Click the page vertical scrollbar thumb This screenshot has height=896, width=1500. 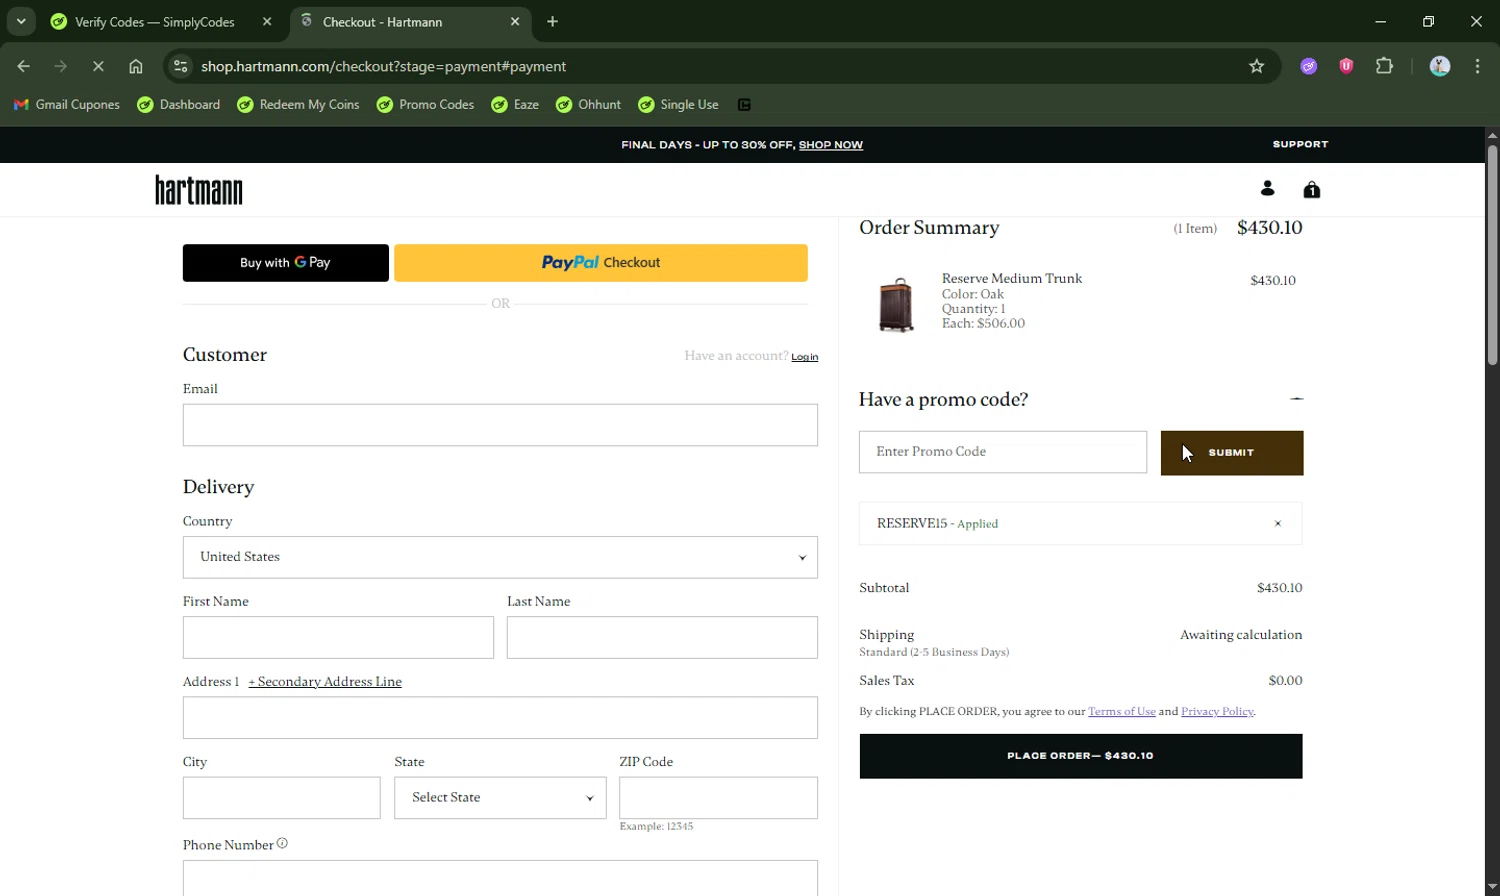coord(1492,255)
